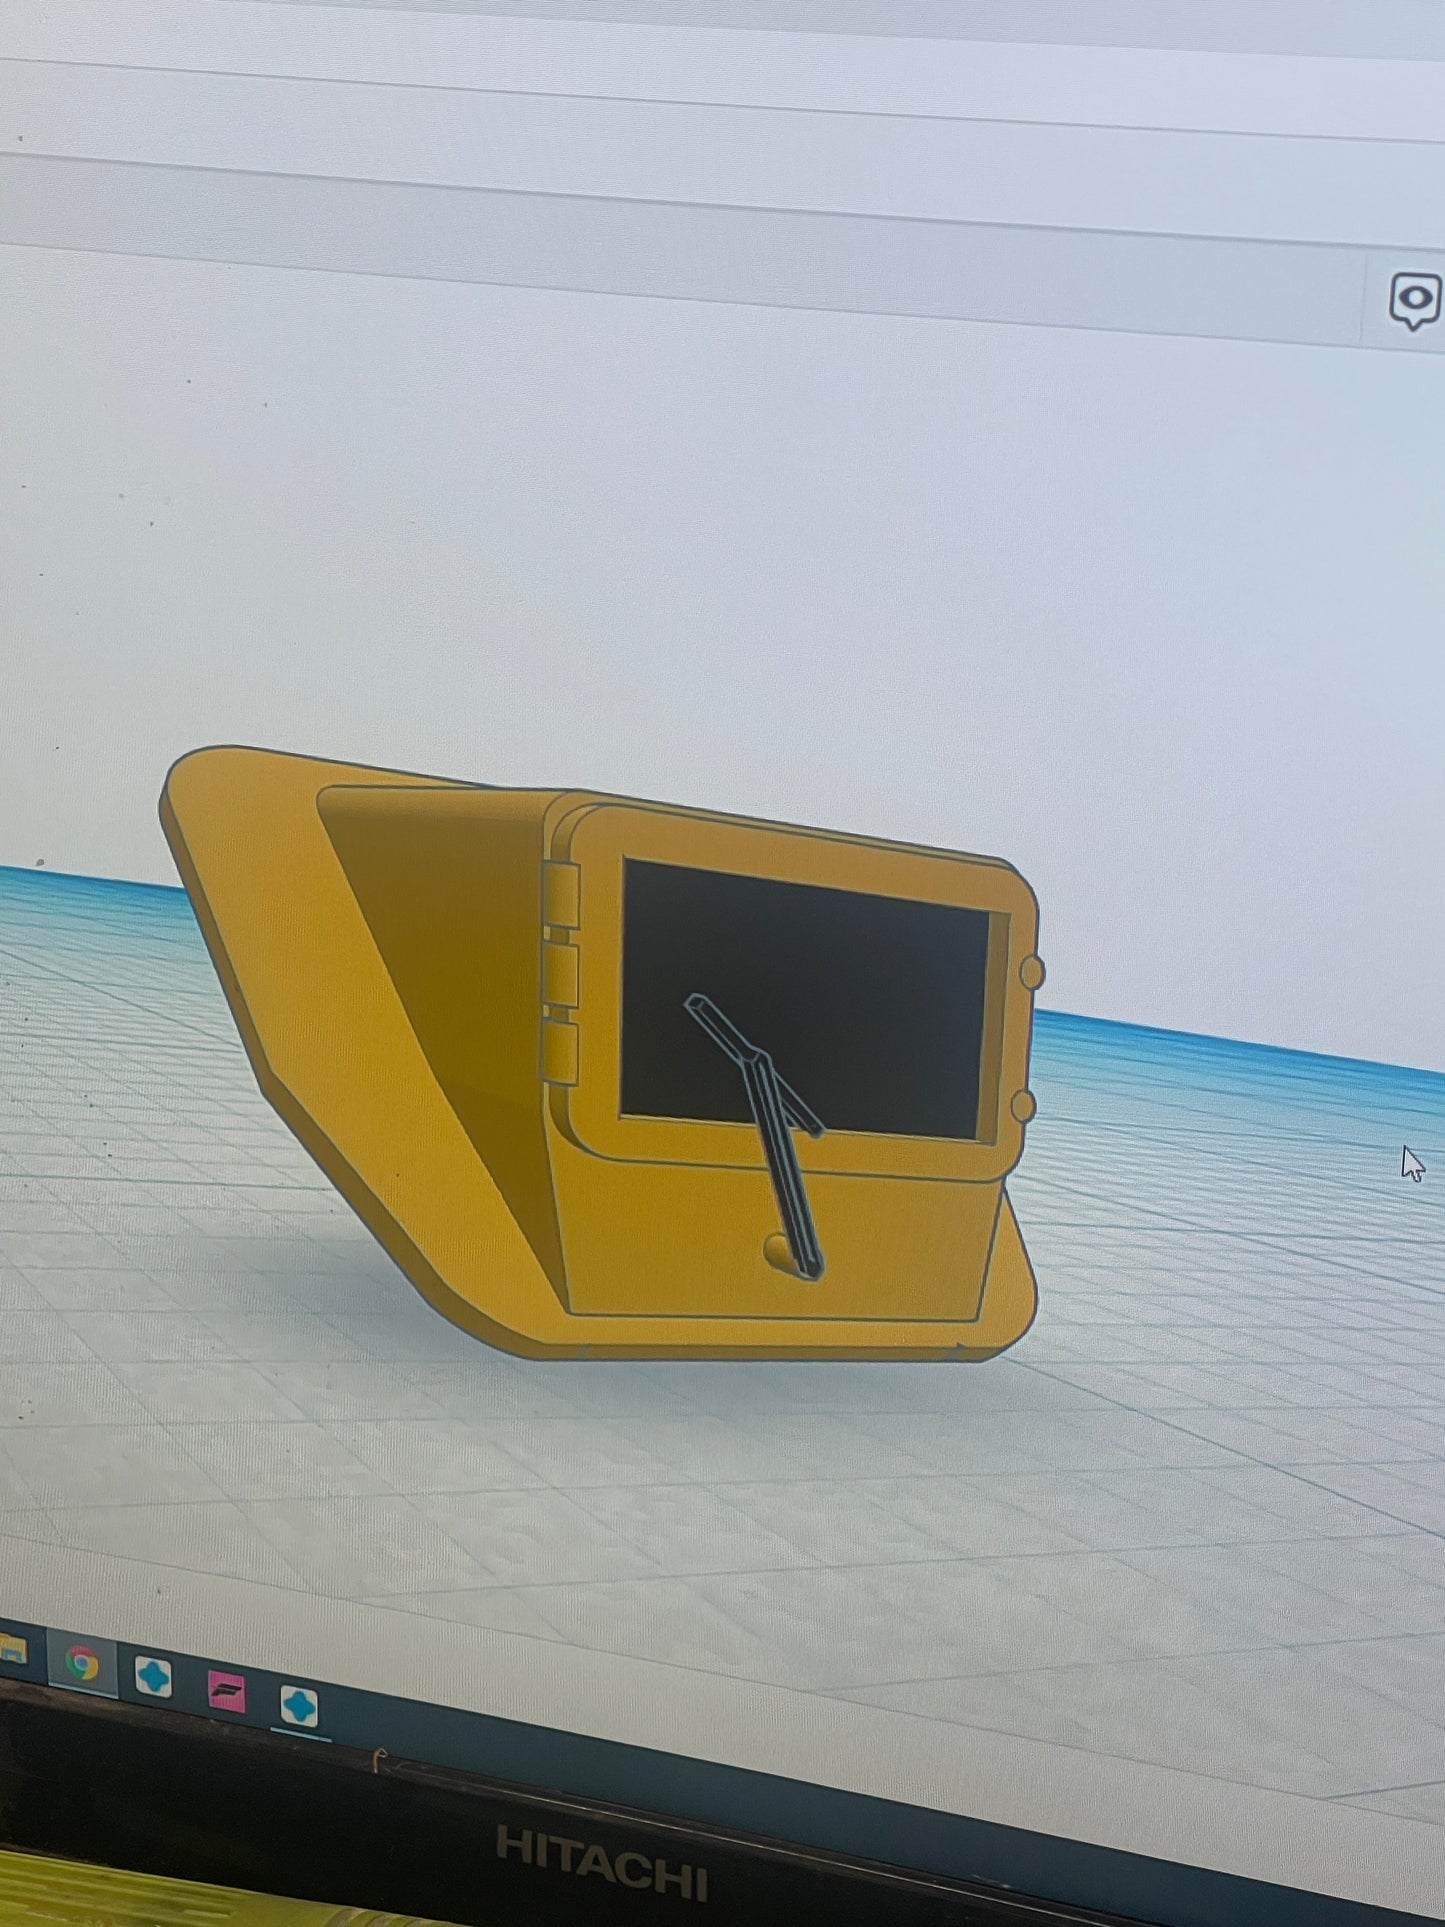Select the windshield wiper arm
The image size is (1445, 1927).
785,1160
